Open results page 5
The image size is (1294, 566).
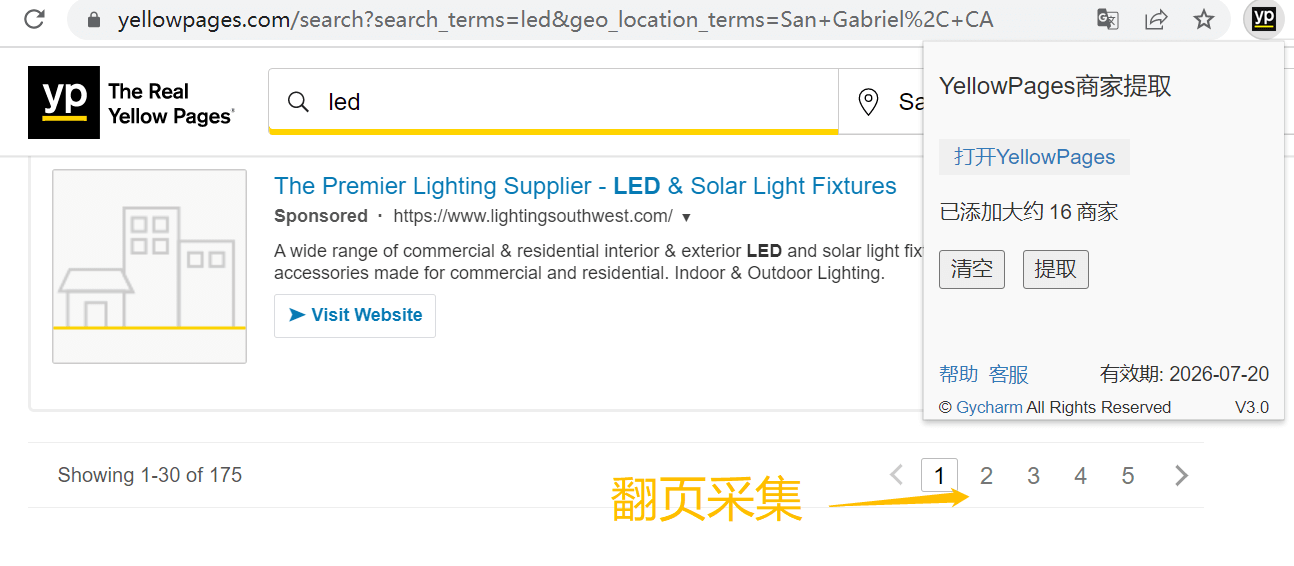[1128, 476]
